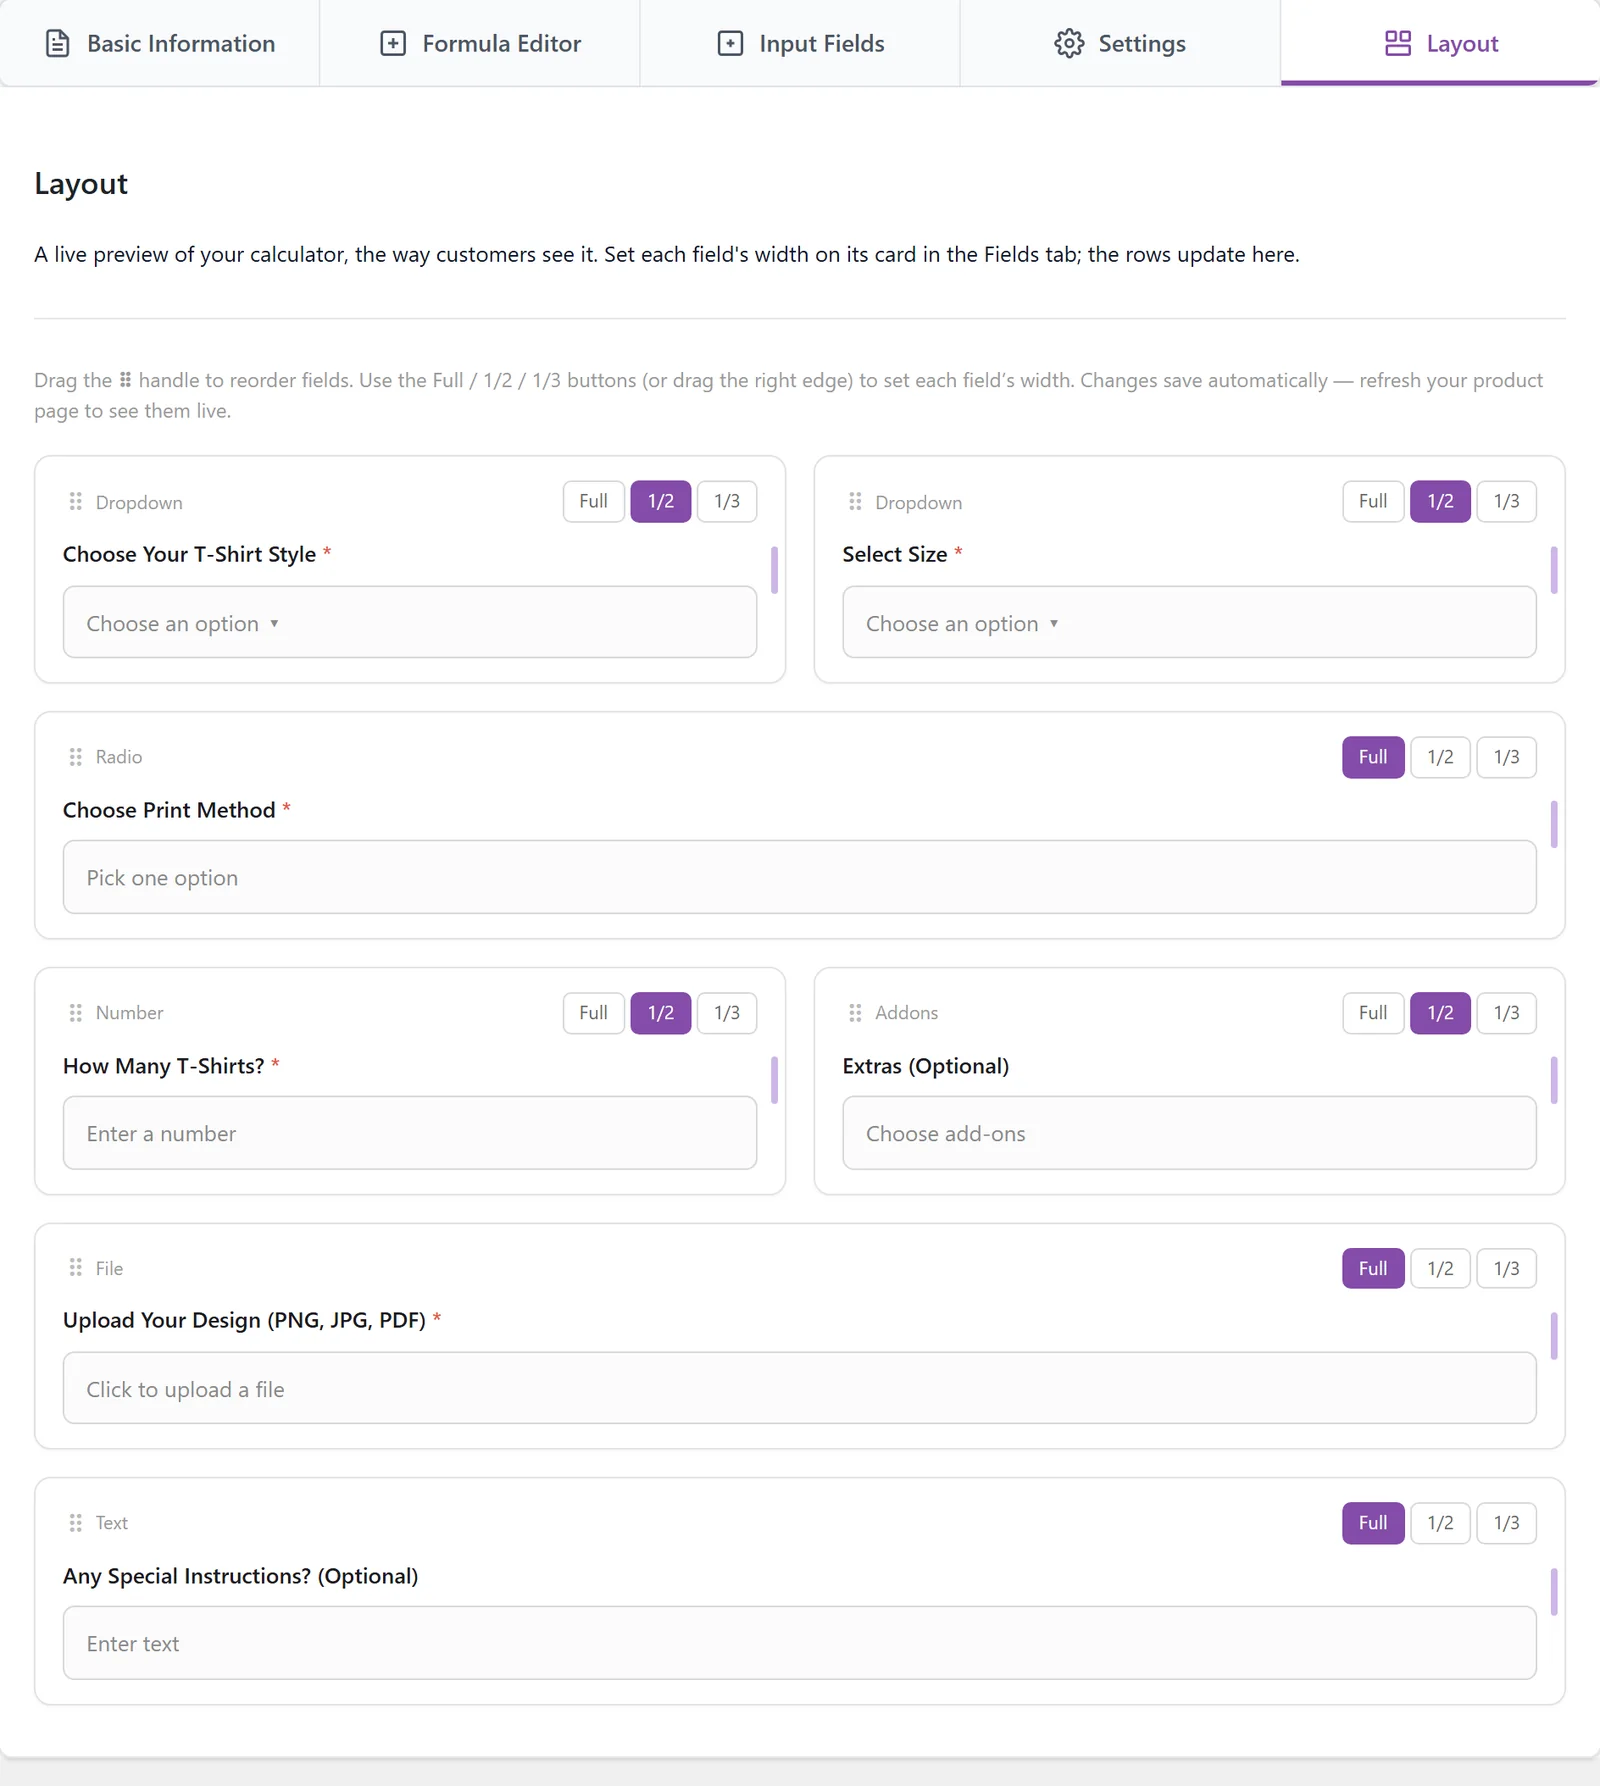
Task: Click the Layout grid icon
Action: tap(1398, 44)
